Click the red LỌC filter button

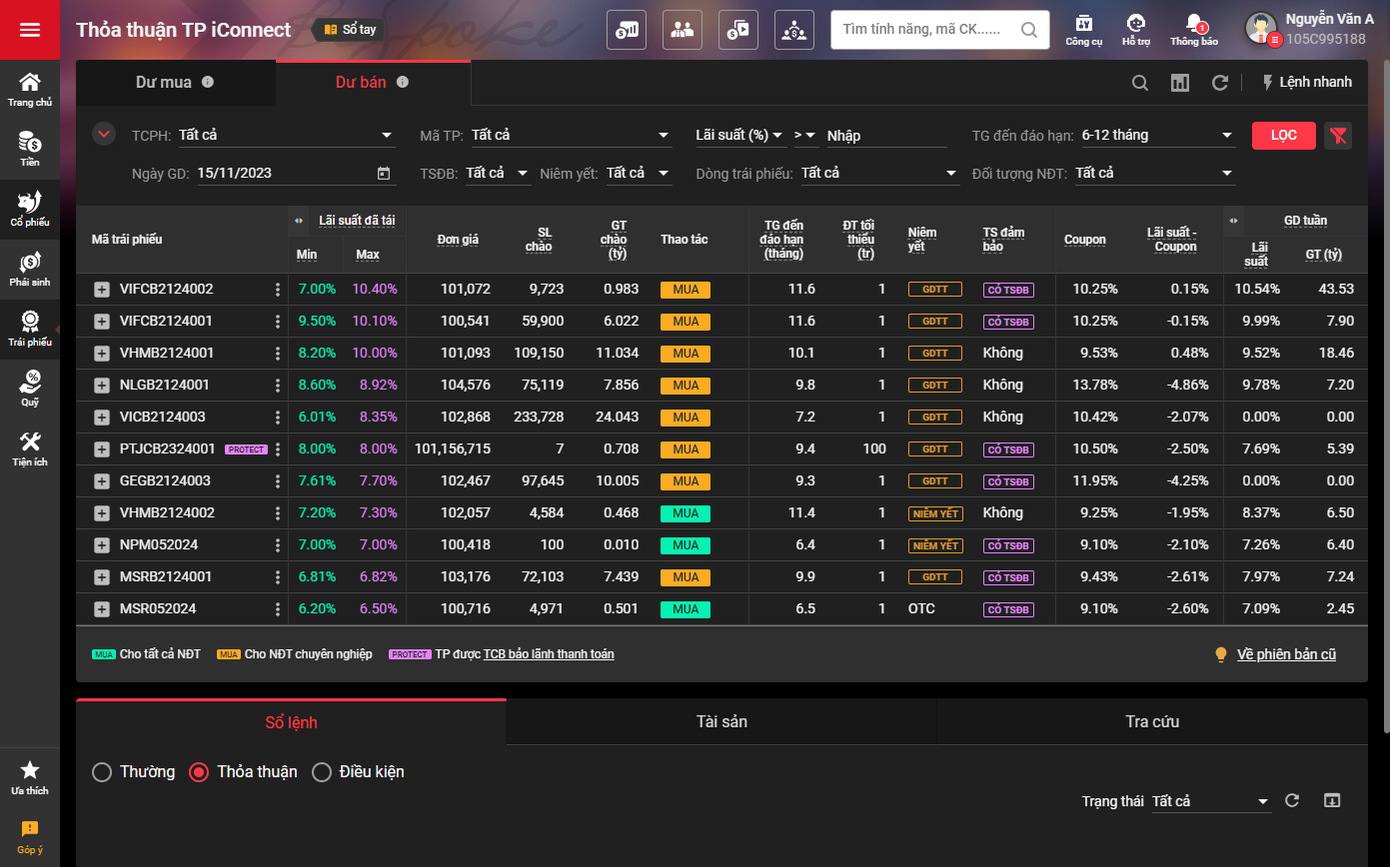click(1283, 136)
